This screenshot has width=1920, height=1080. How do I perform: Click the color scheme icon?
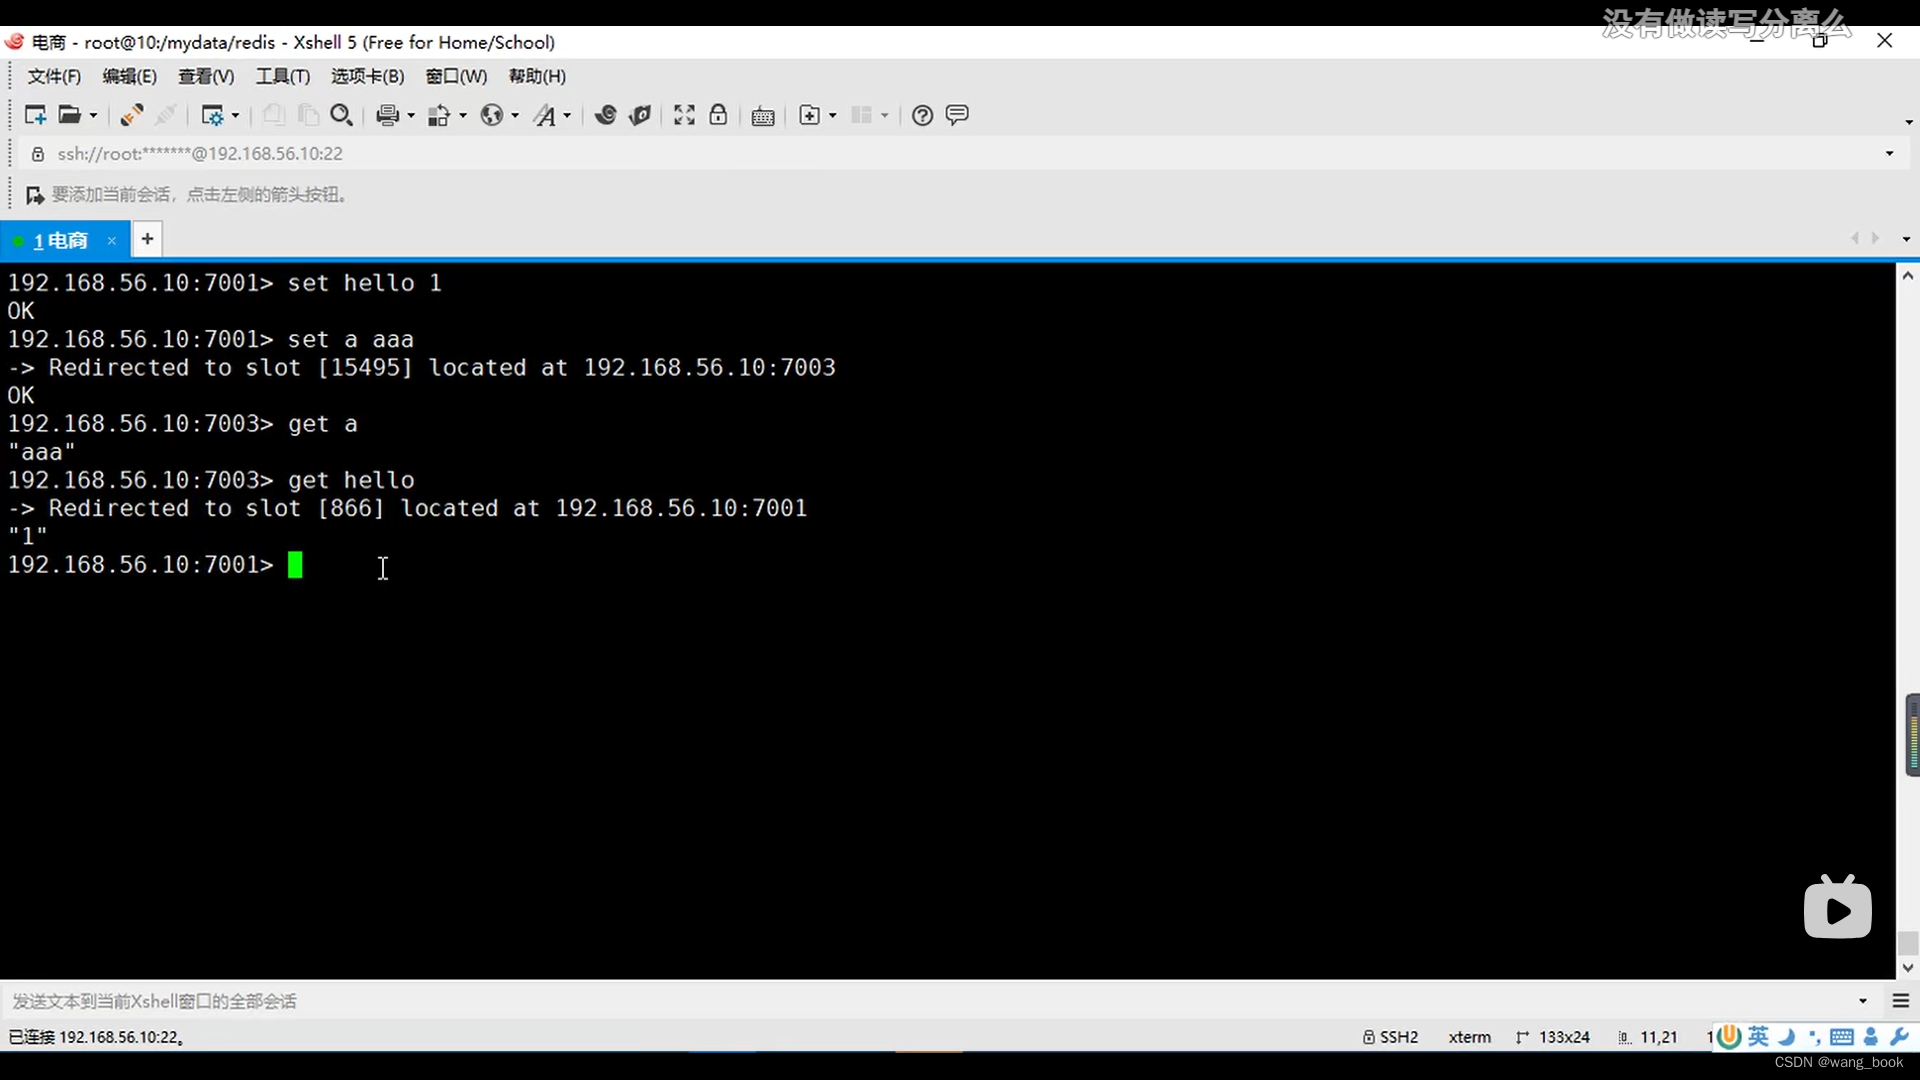point(439,115)
